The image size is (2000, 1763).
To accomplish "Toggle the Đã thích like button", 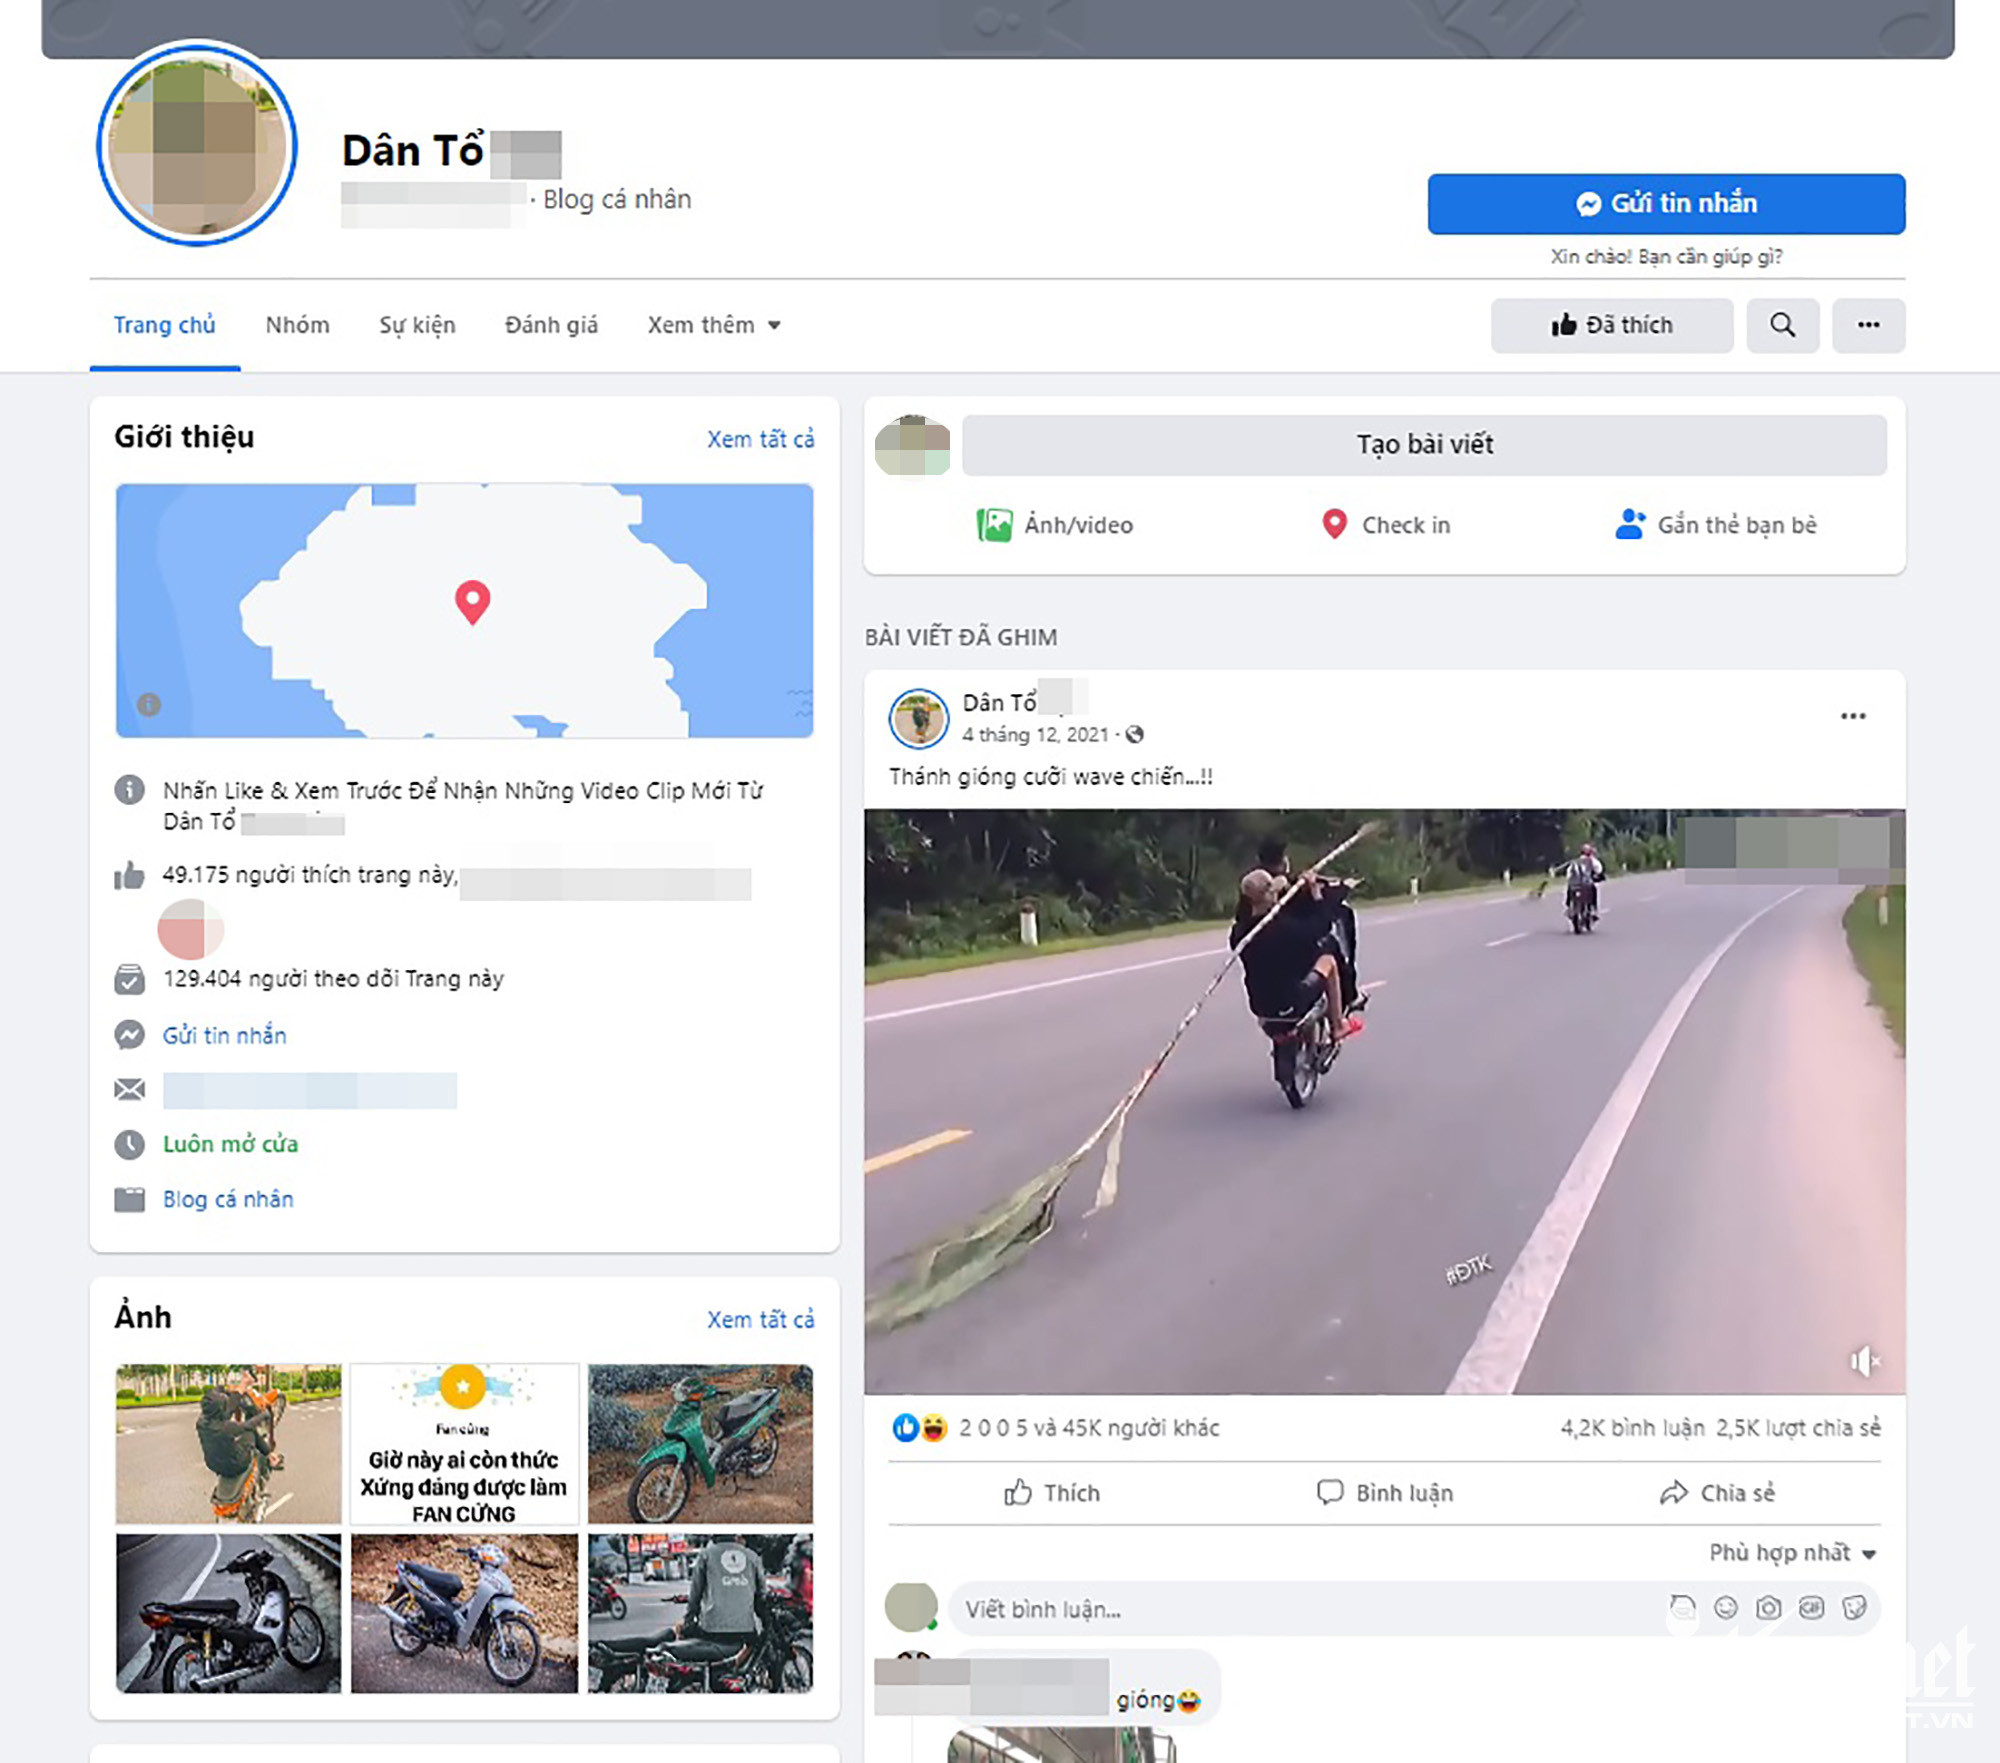I will click(1611, 325).
